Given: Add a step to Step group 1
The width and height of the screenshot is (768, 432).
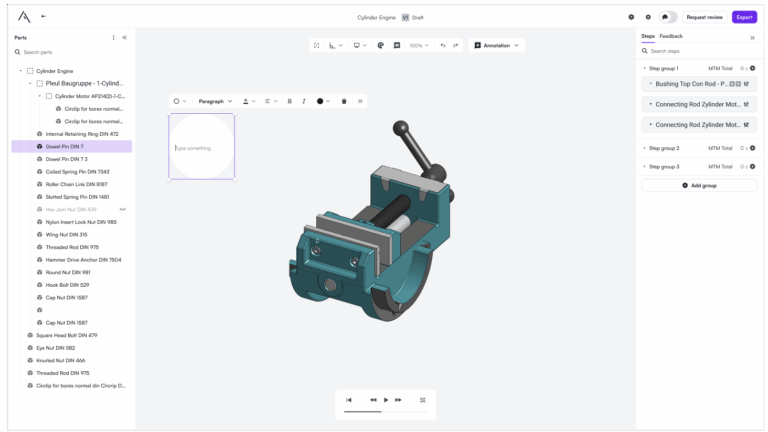Looking at the screenshot, I should [x=753, y=69].
